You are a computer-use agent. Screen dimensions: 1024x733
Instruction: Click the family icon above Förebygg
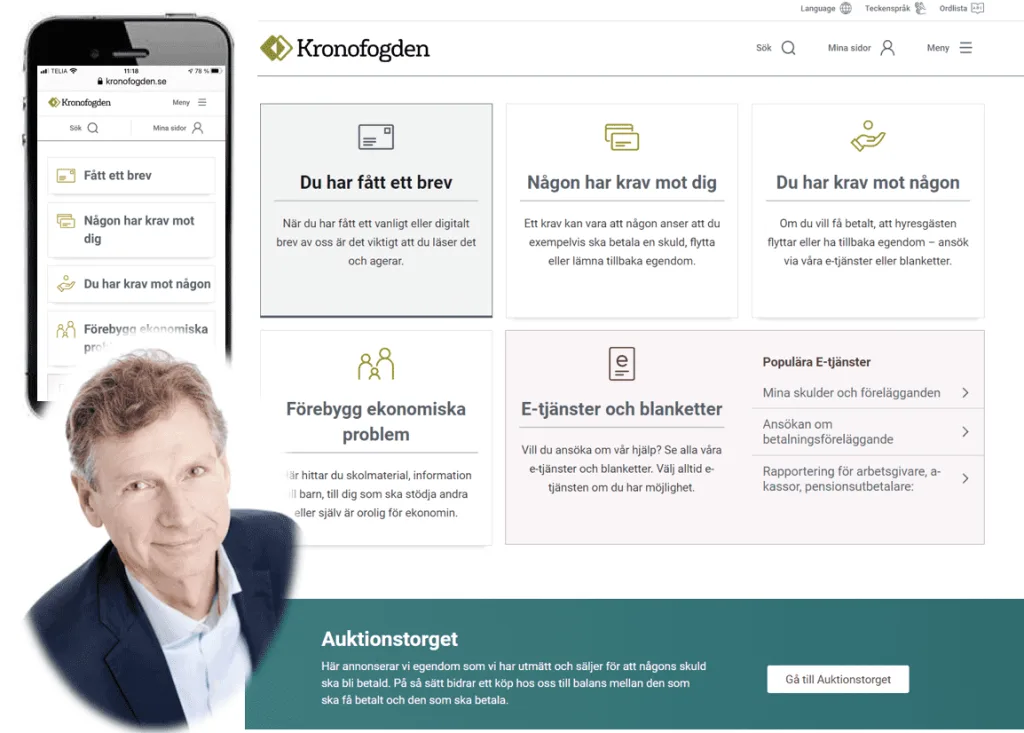pos(376,364)
